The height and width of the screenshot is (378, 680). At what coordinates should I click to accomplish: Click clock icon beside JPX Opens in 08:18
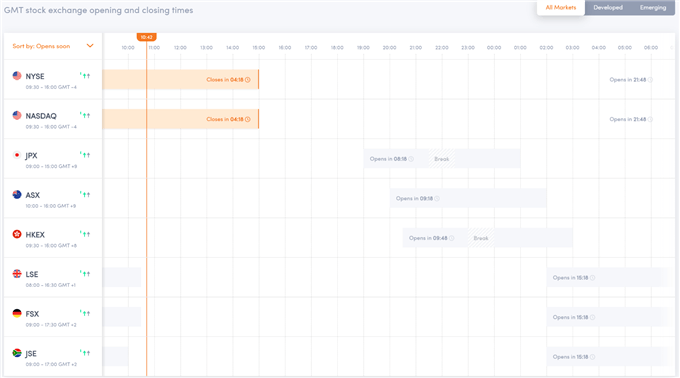411,159
